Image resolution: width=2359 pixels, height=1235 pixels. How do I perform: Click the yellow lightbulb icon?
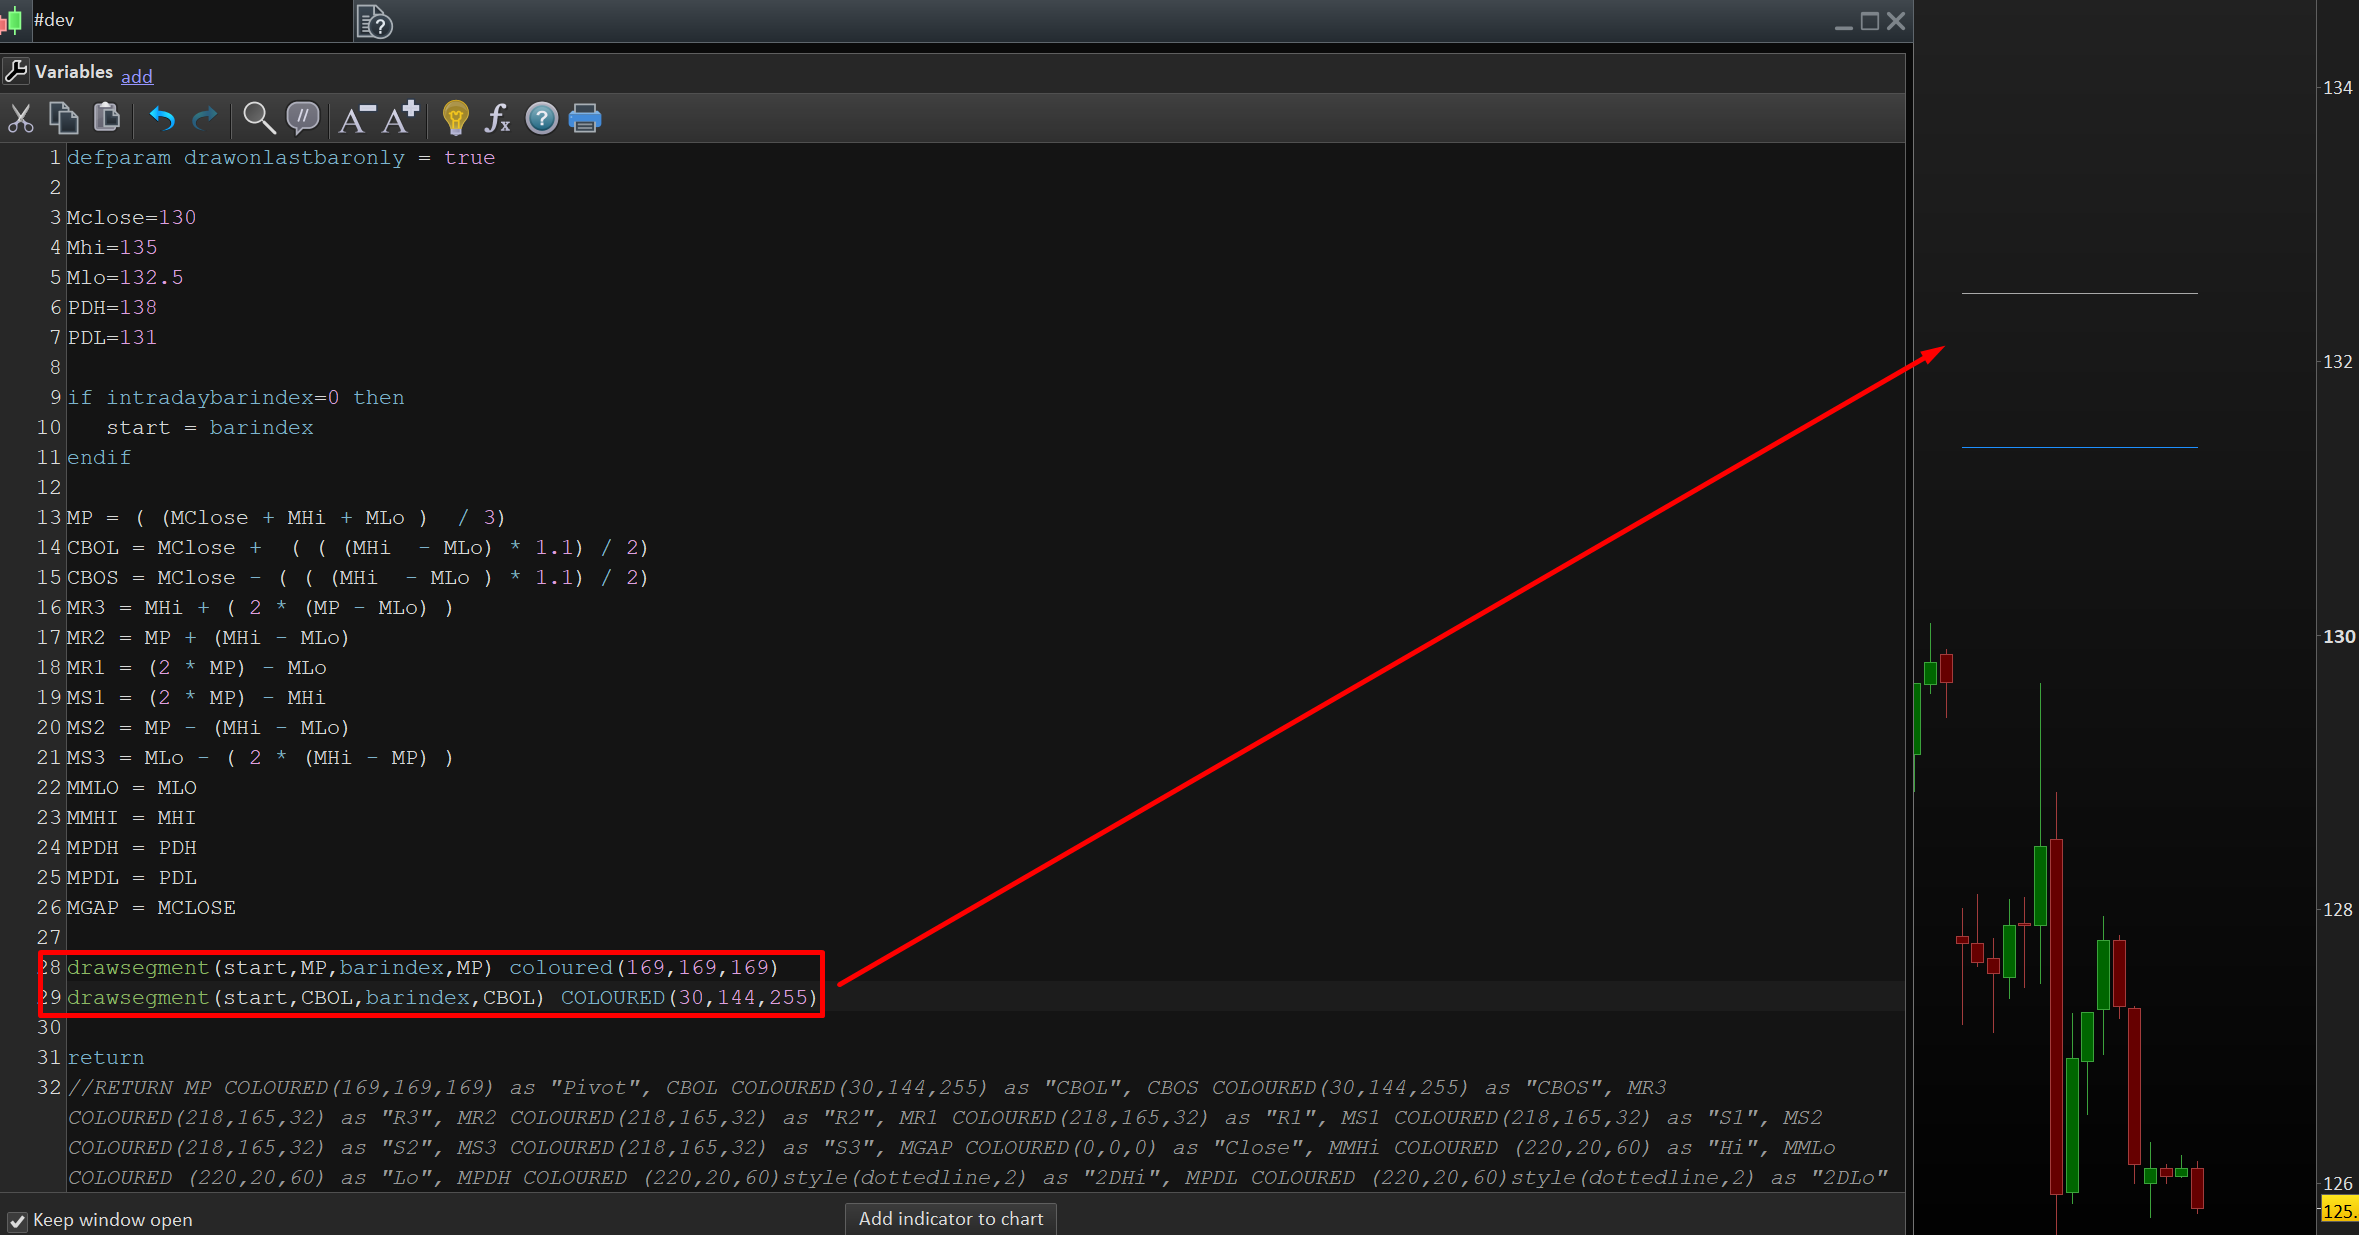coord(455,119)
